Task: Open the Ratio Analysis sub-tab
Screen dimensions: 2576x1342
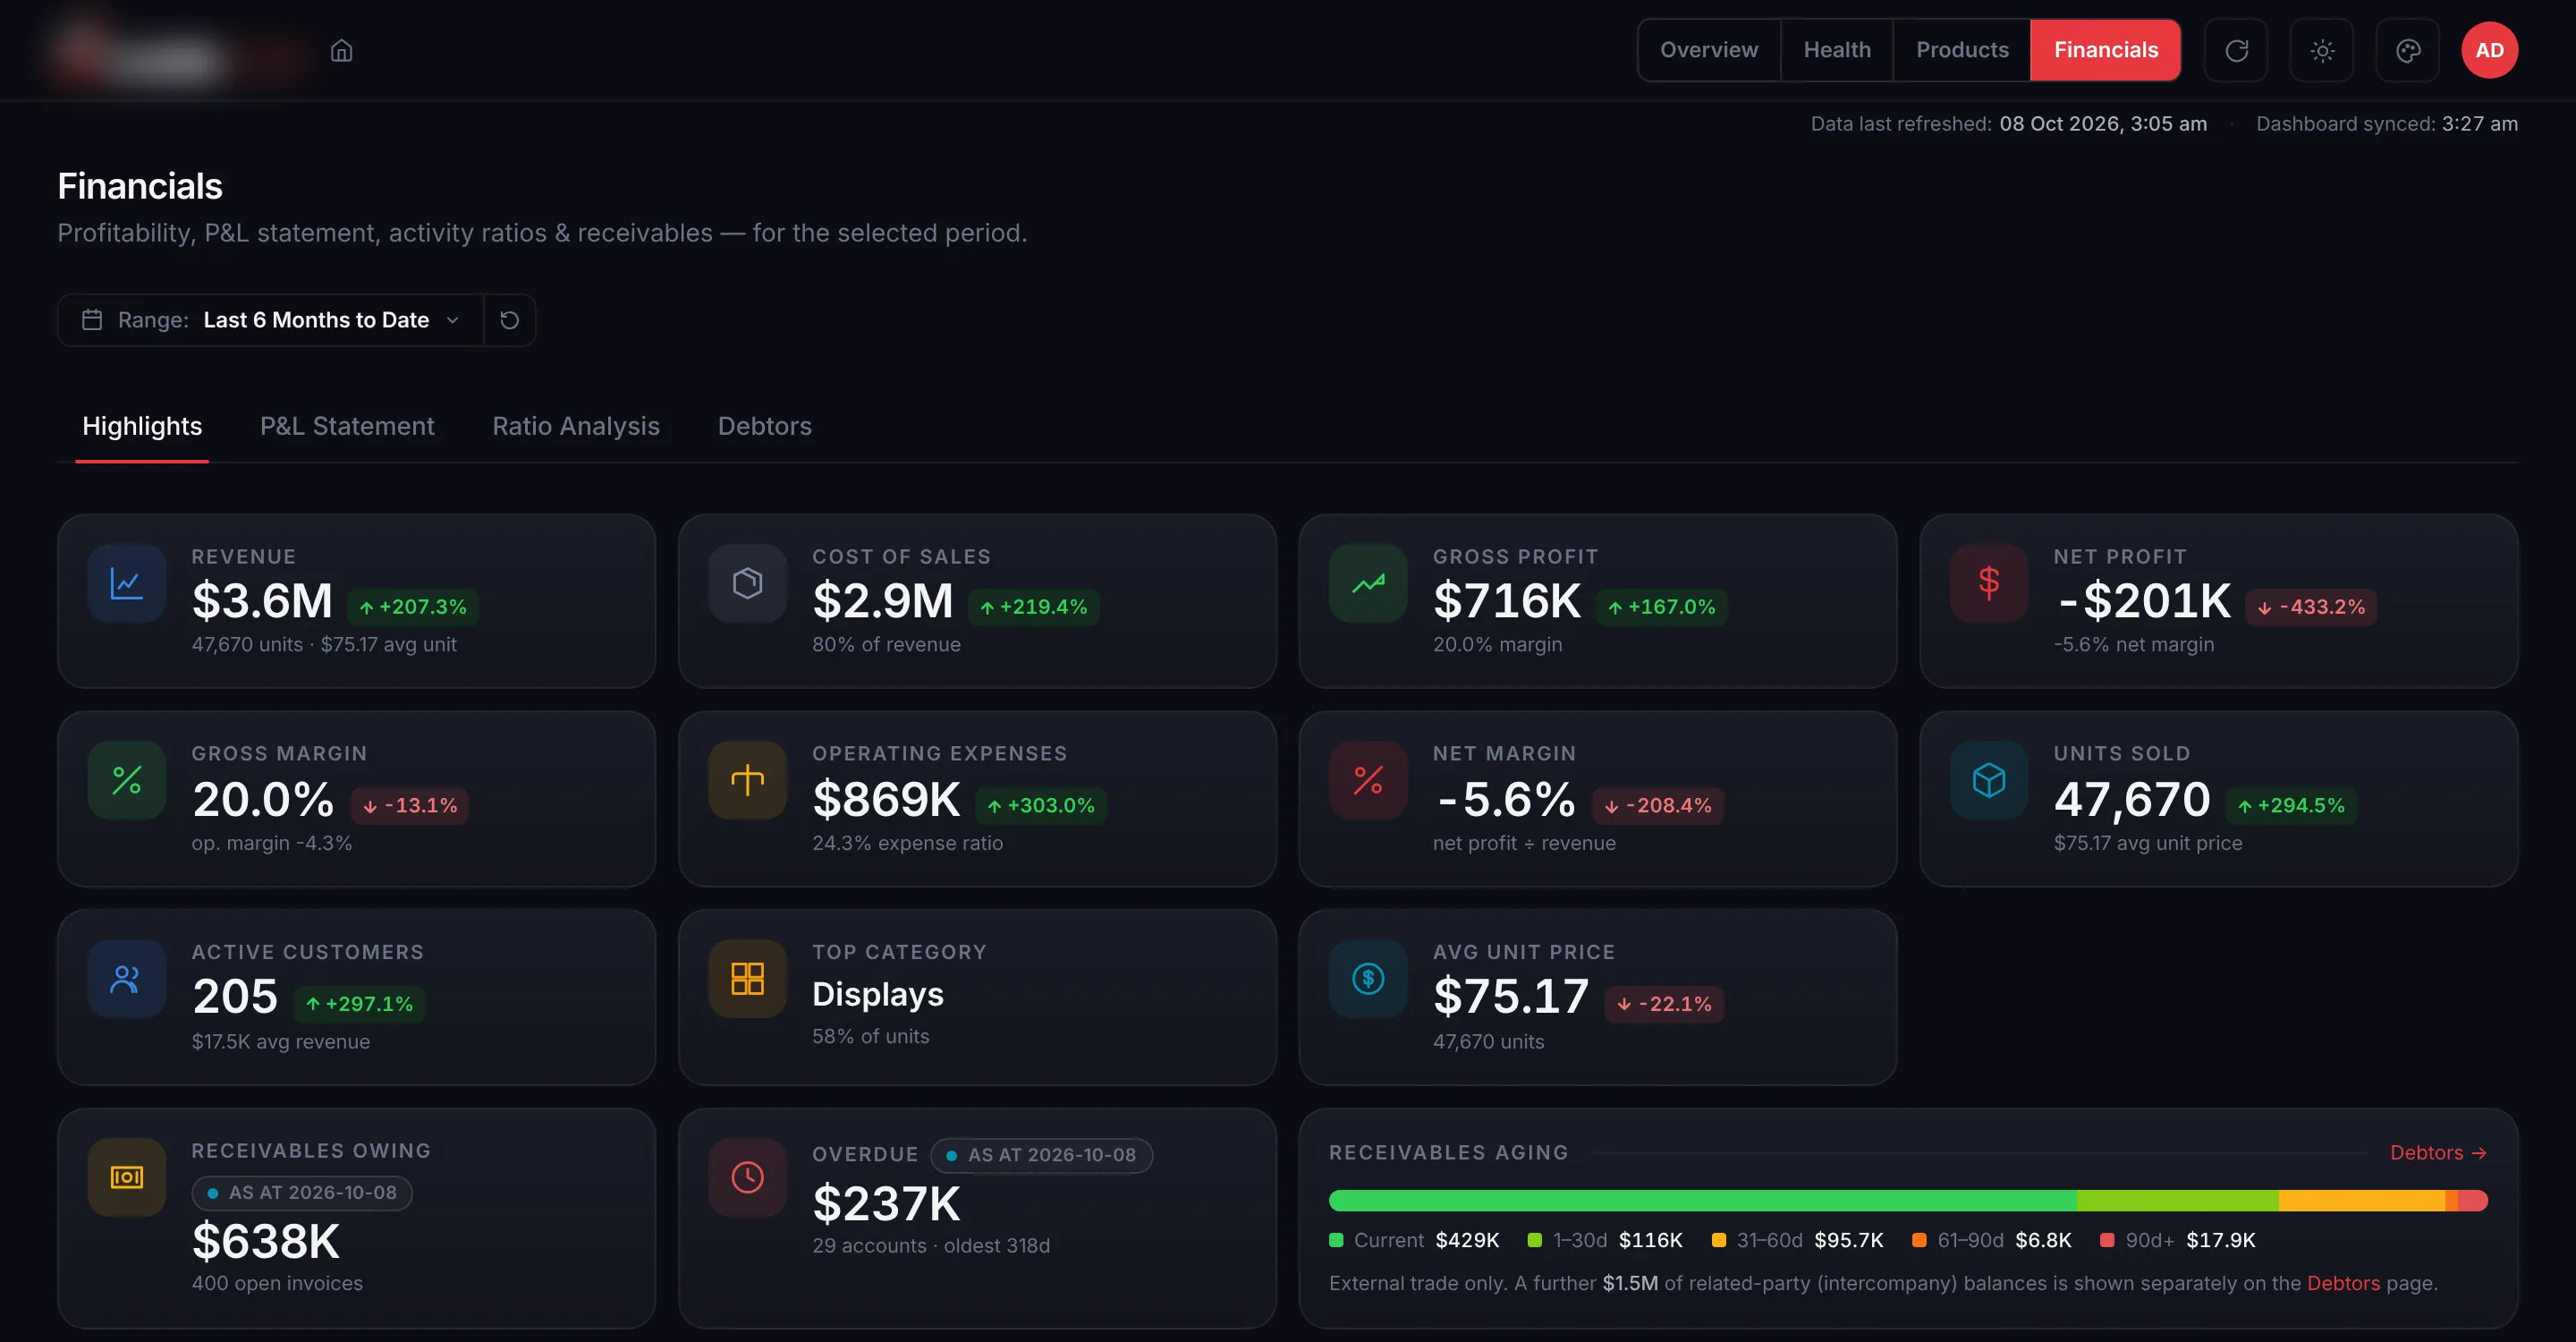Action: point(576,426)
